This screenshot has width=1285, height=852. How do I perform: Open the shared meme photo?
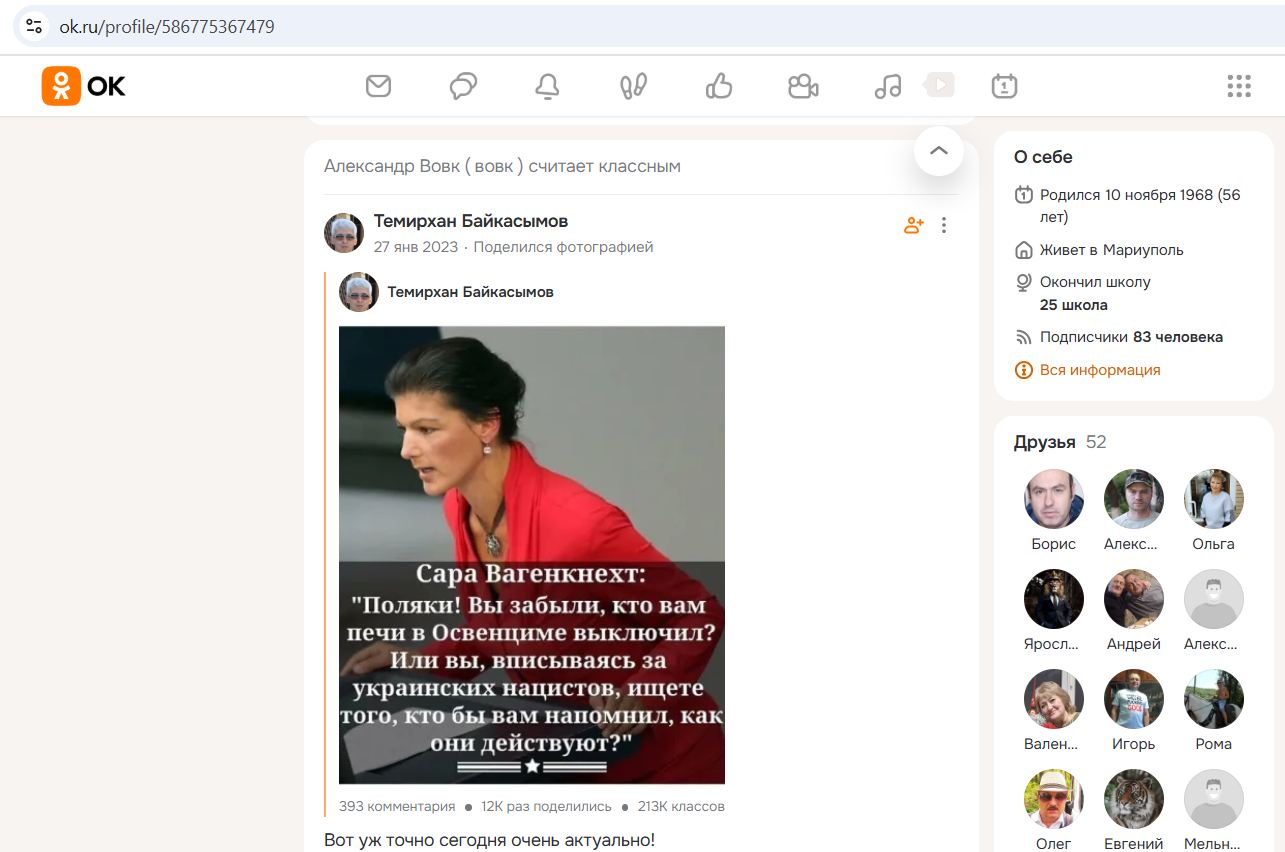pyautogui.click(x=531, y=555)
